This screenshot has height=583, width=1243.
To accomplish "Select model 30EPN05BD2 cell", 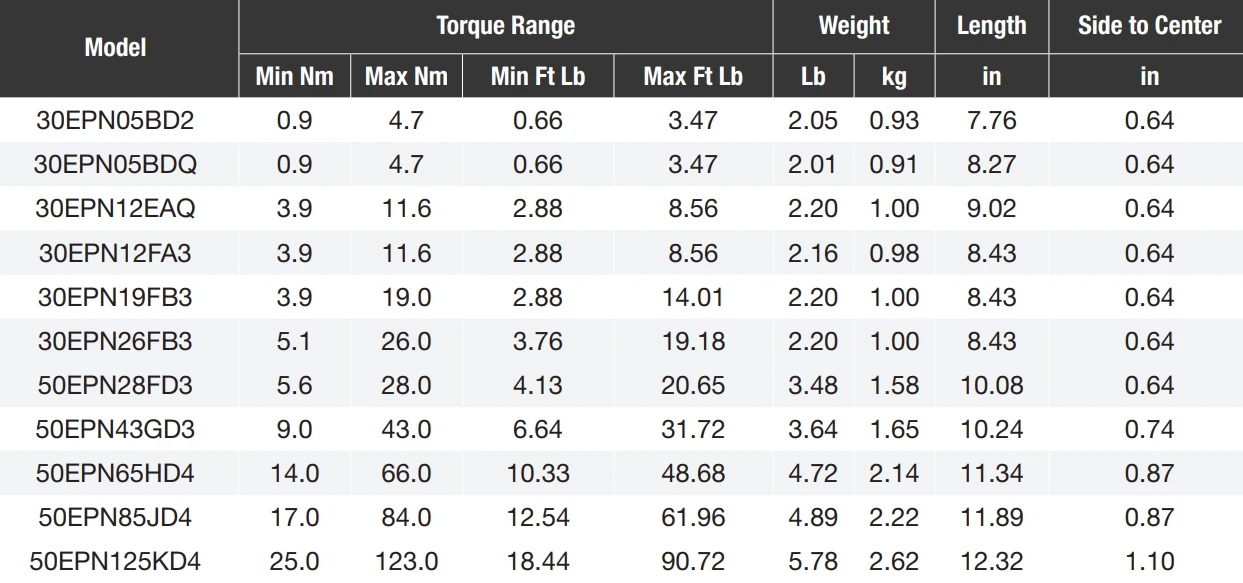I will point(116,121).
